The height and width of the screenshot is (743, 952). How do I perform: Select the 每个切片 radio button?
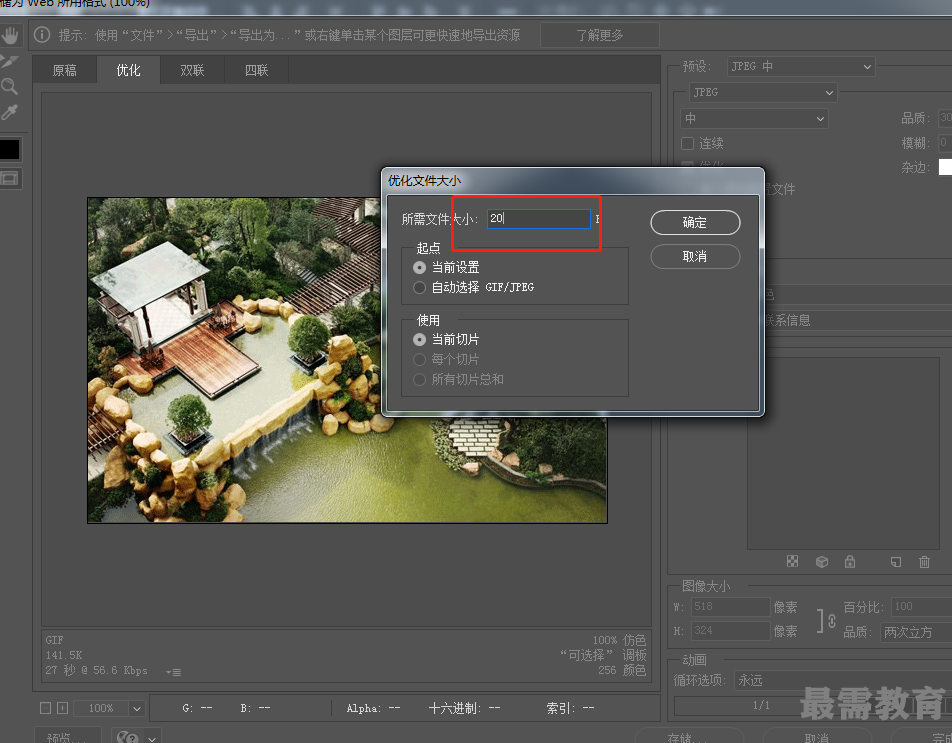pos(419,359)
